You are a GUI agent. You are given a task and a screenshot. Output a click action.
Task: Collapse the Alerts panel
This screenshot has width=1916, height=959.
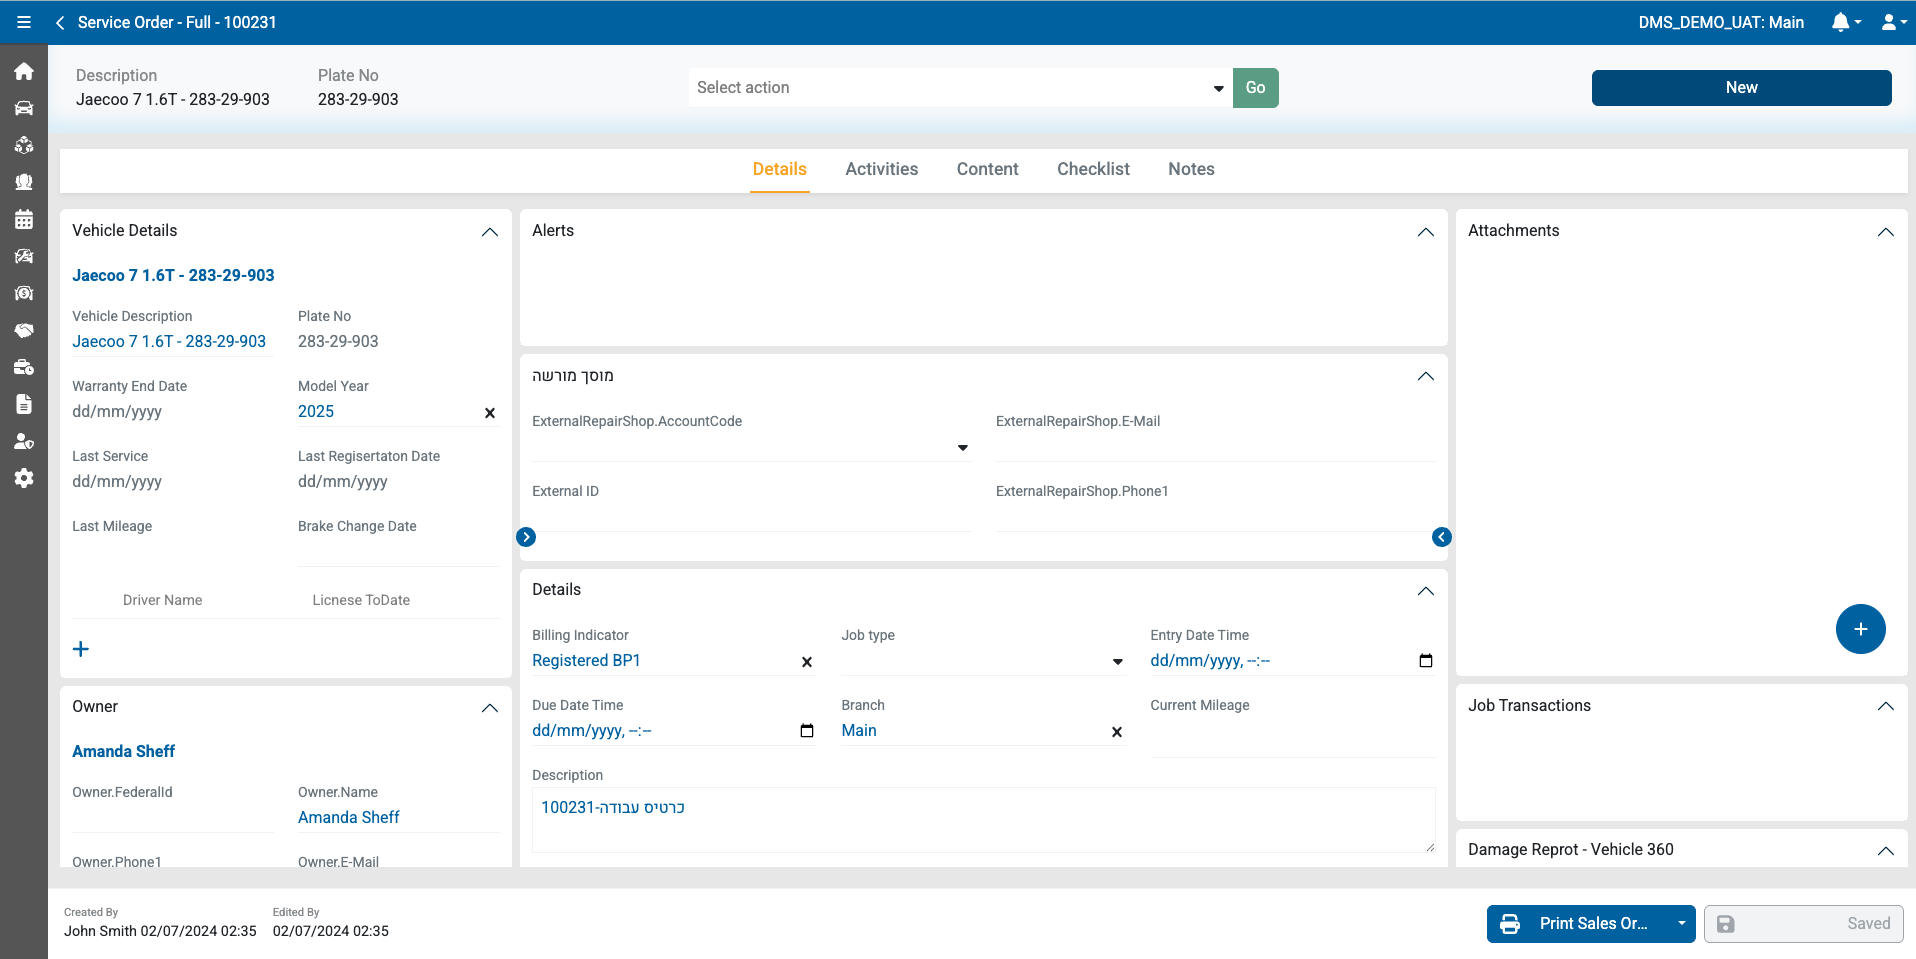[1426, 232]
